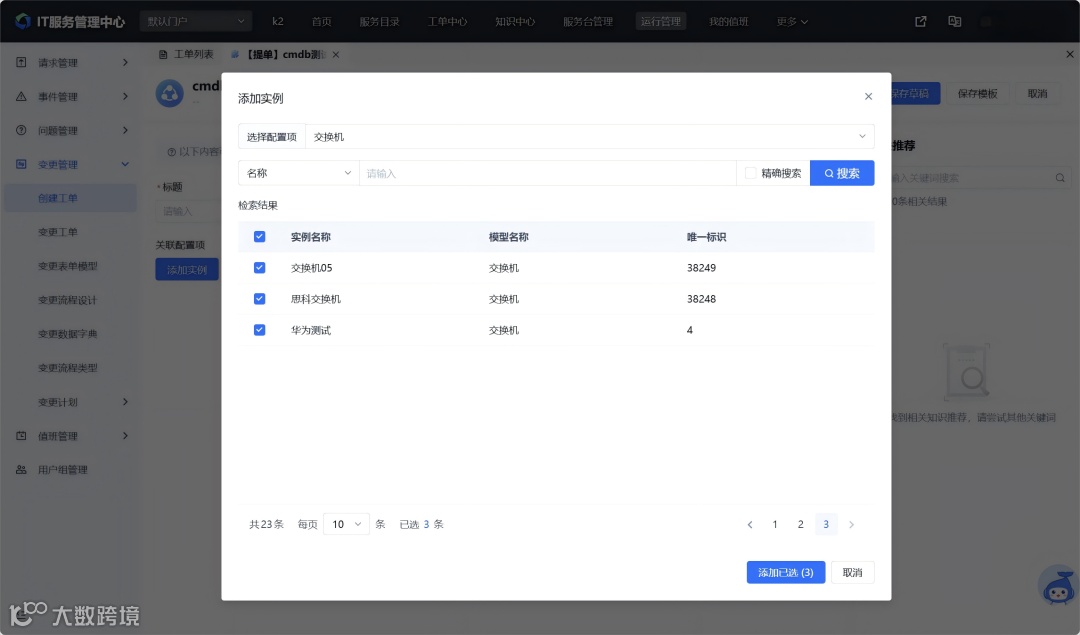Open the 服务台管理 navigation item
1080x635 pixels.
588,21
